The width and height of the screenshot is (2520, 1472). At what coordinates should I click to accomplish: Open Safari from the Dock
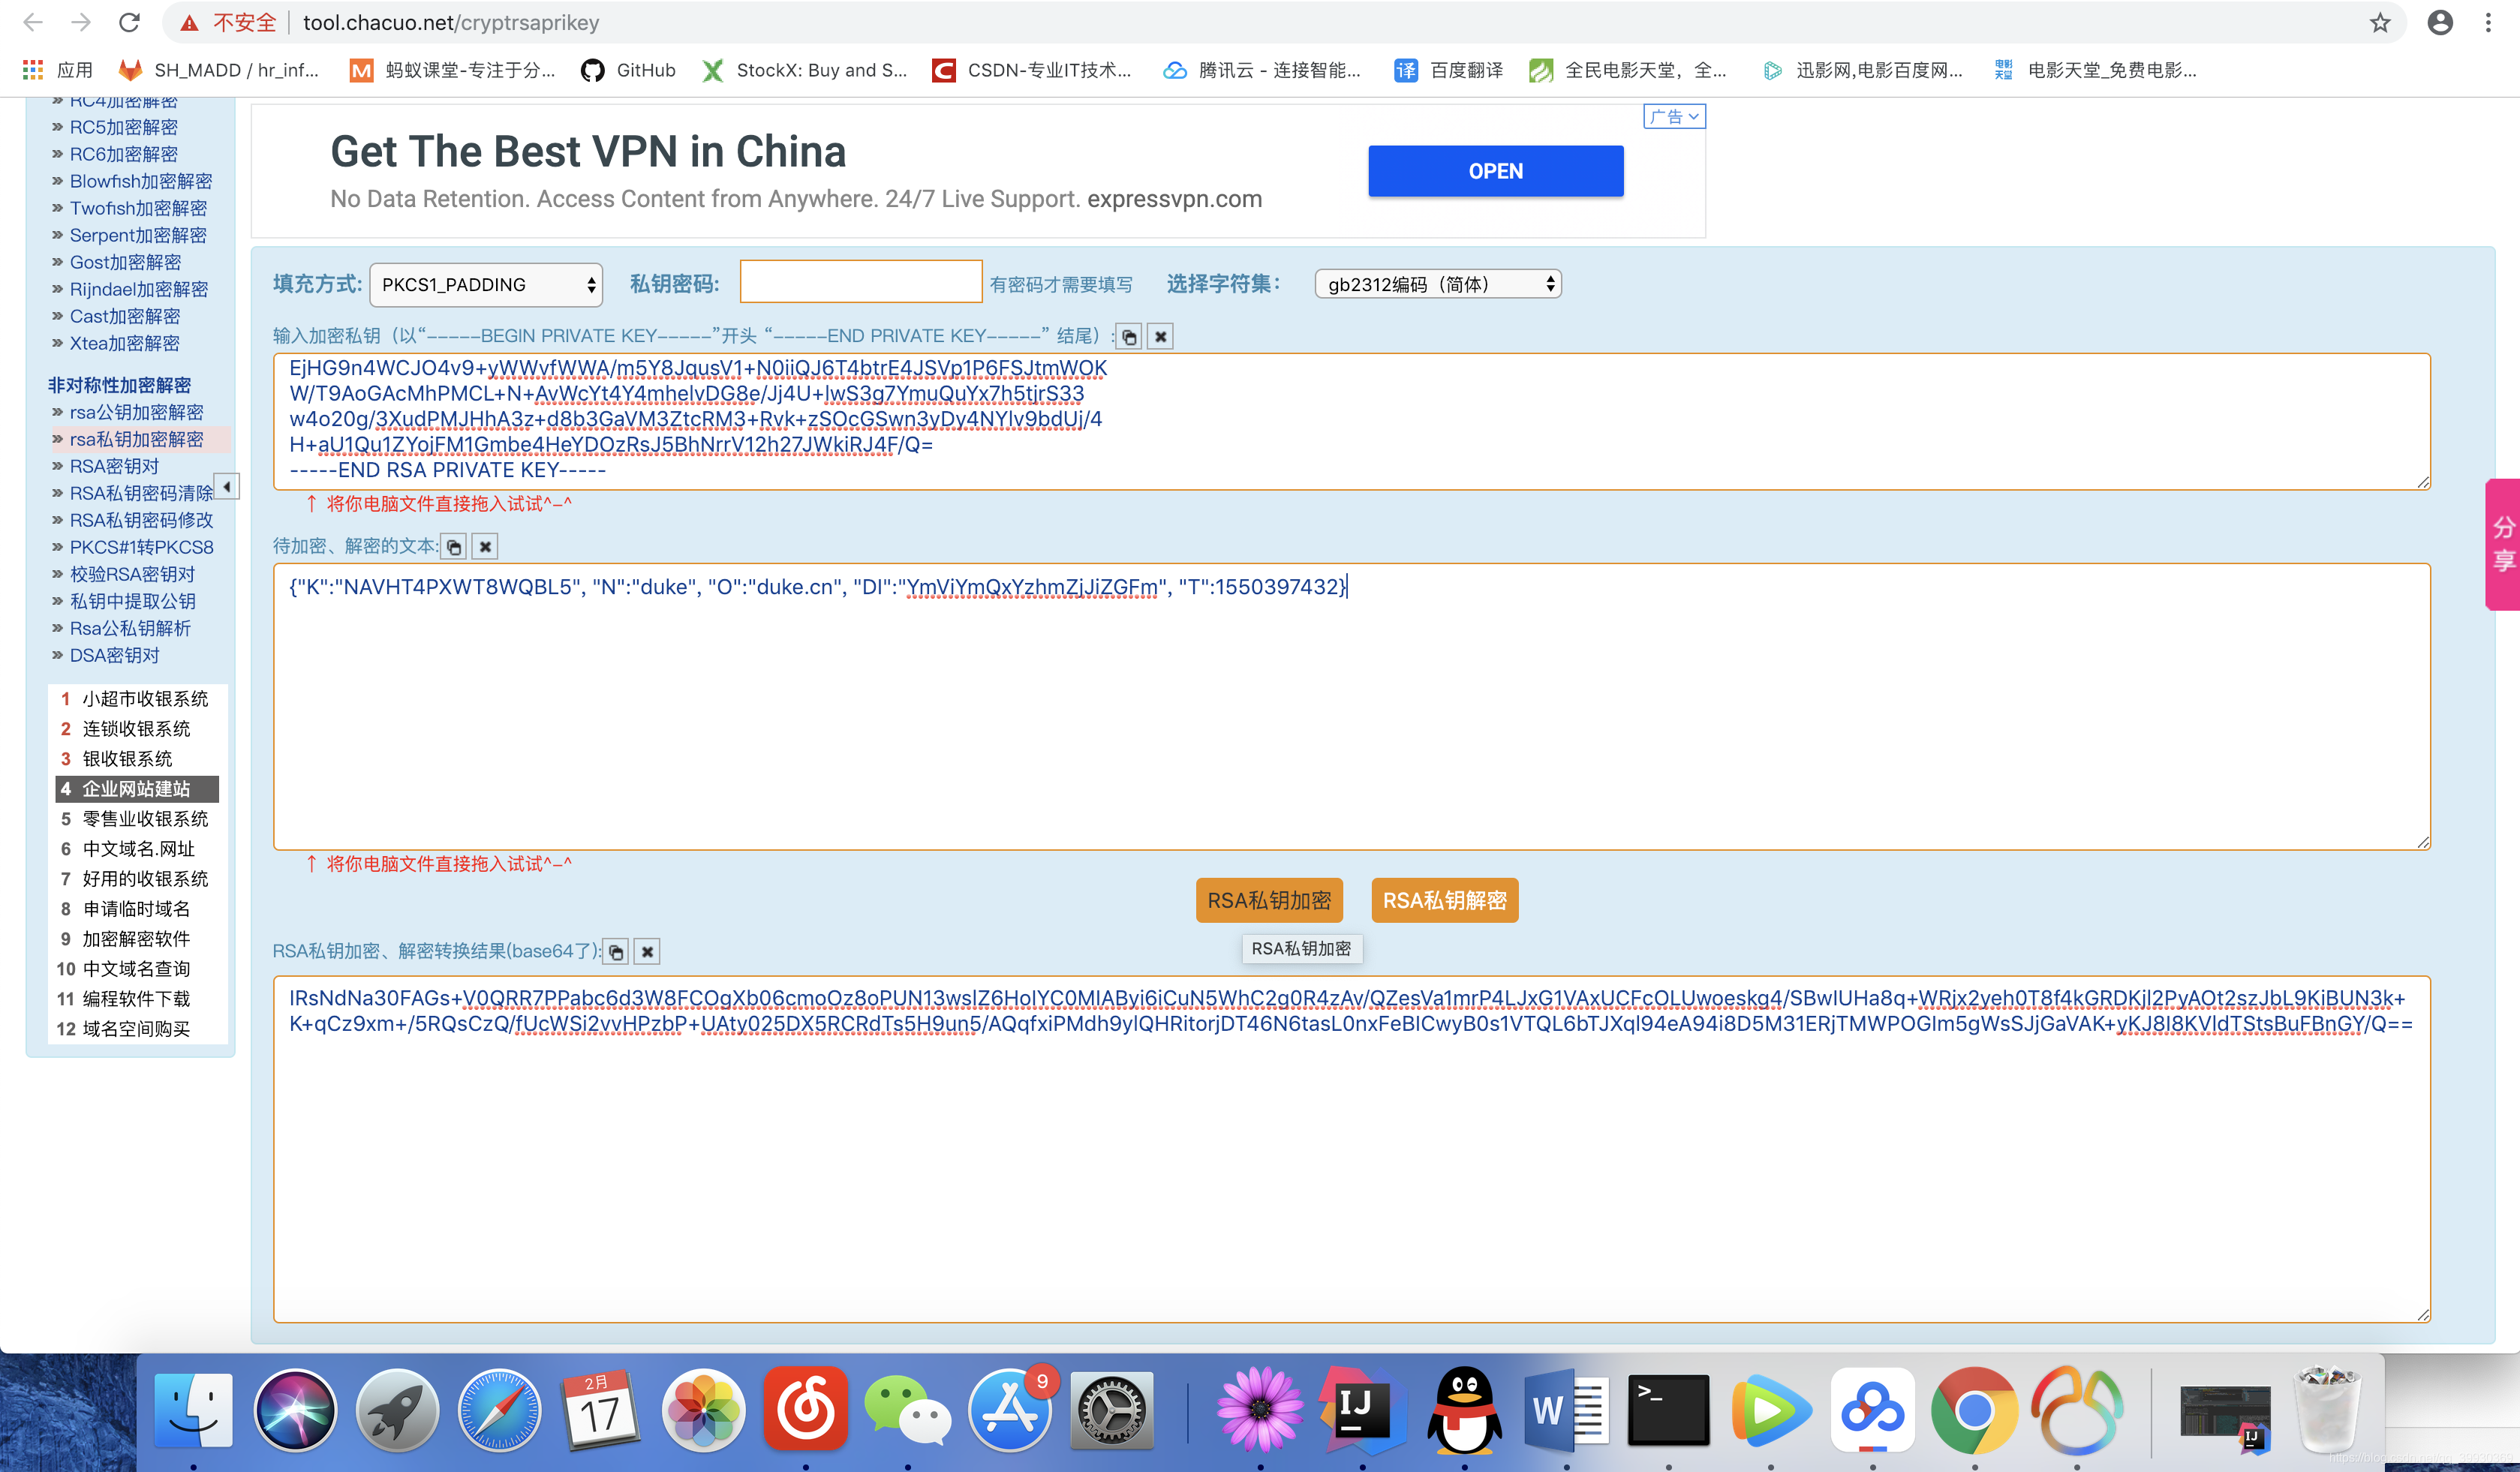point(499,1411)
